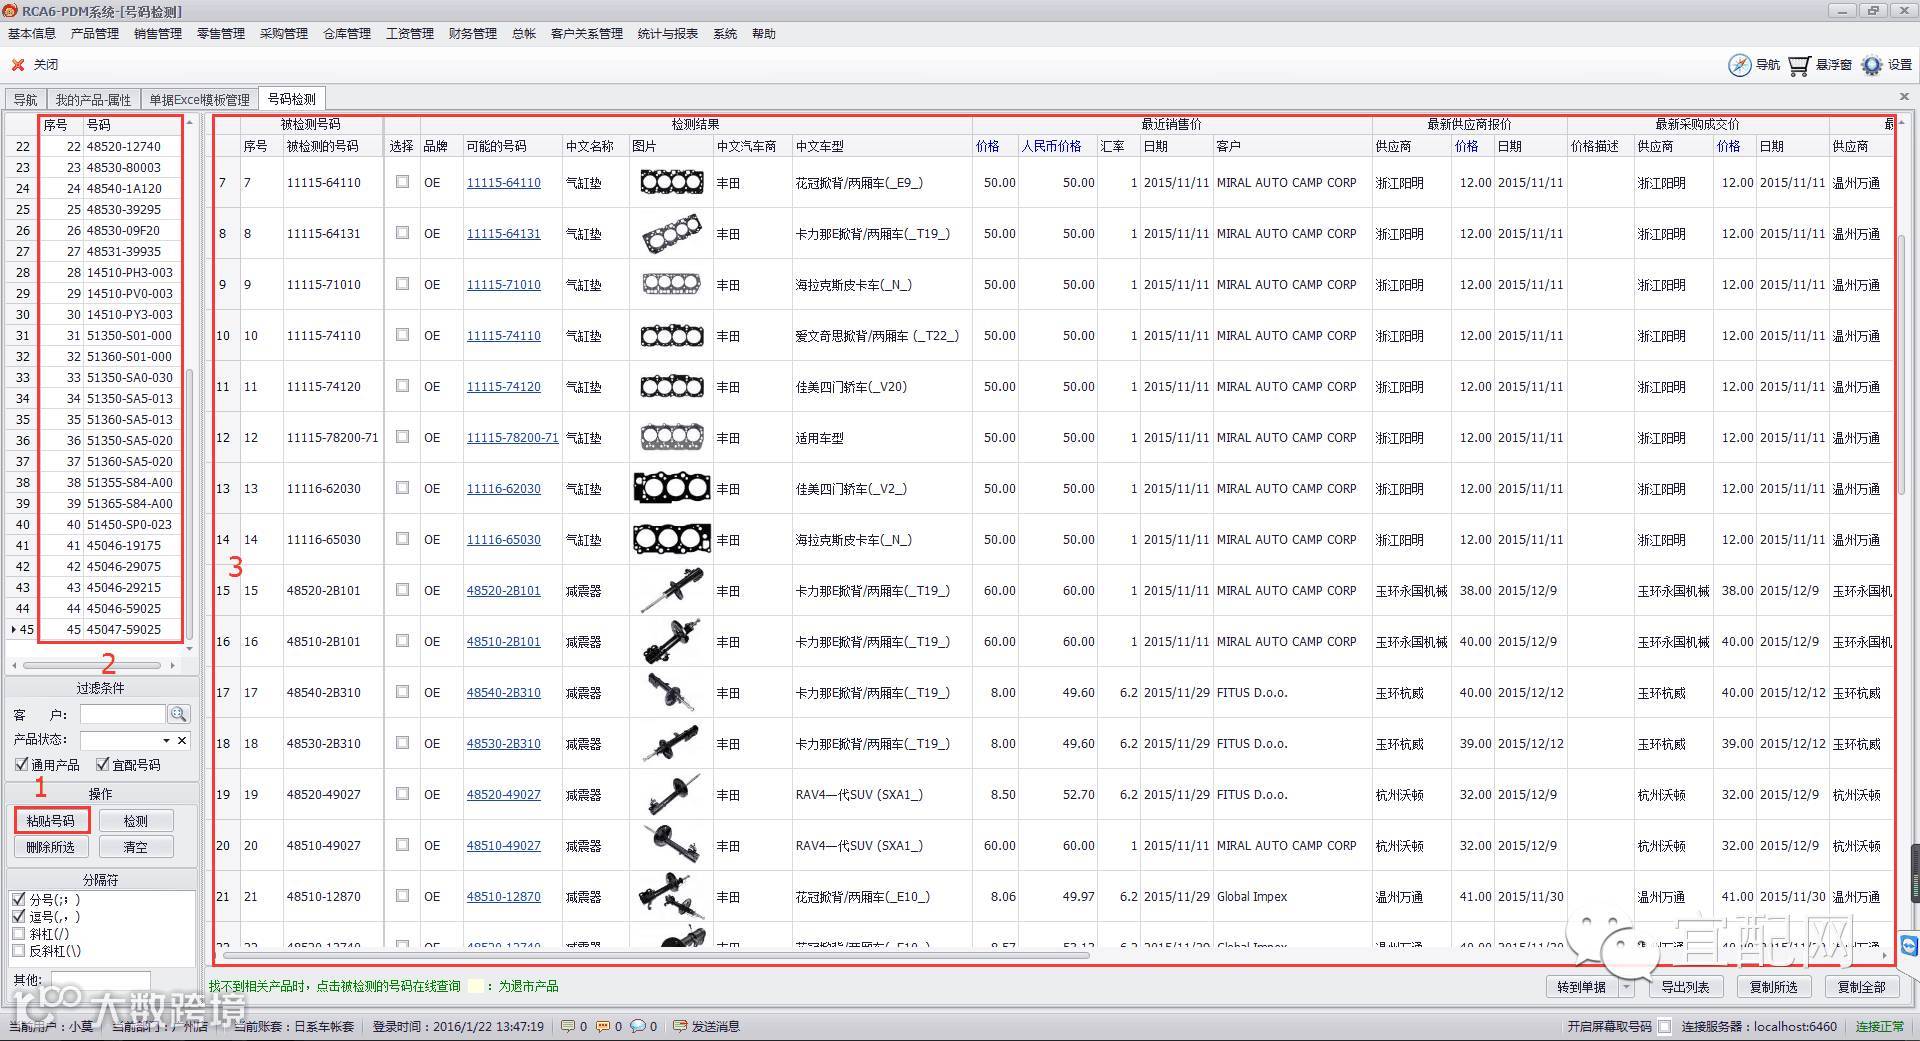Open the 48520-49027 possible number link

[504, 795]
